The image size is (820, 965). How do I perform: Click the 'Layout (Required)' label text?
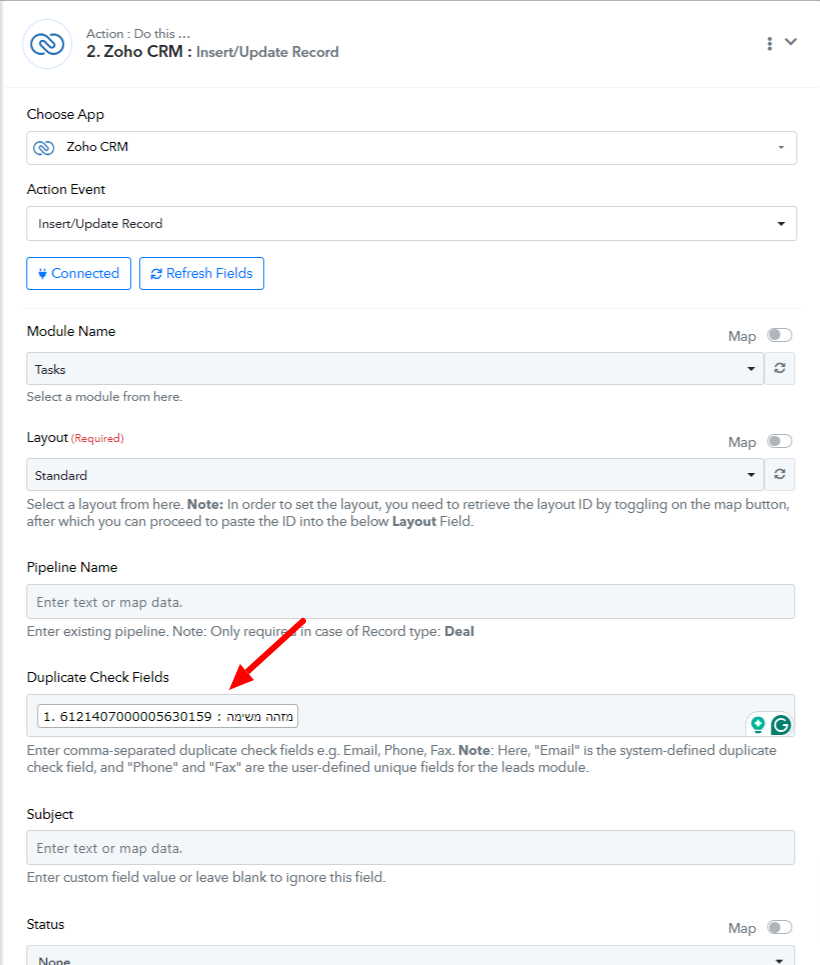(x=75, y=438)
